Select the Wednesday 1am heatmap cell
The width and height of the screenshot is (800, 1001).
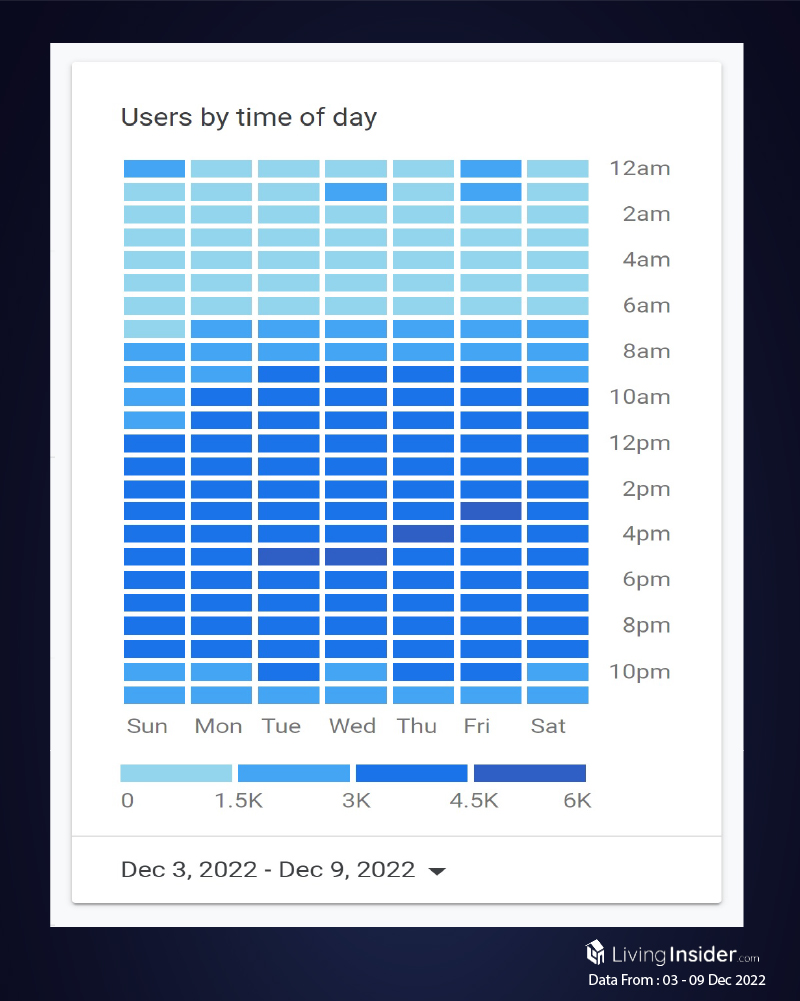[356, 192]
